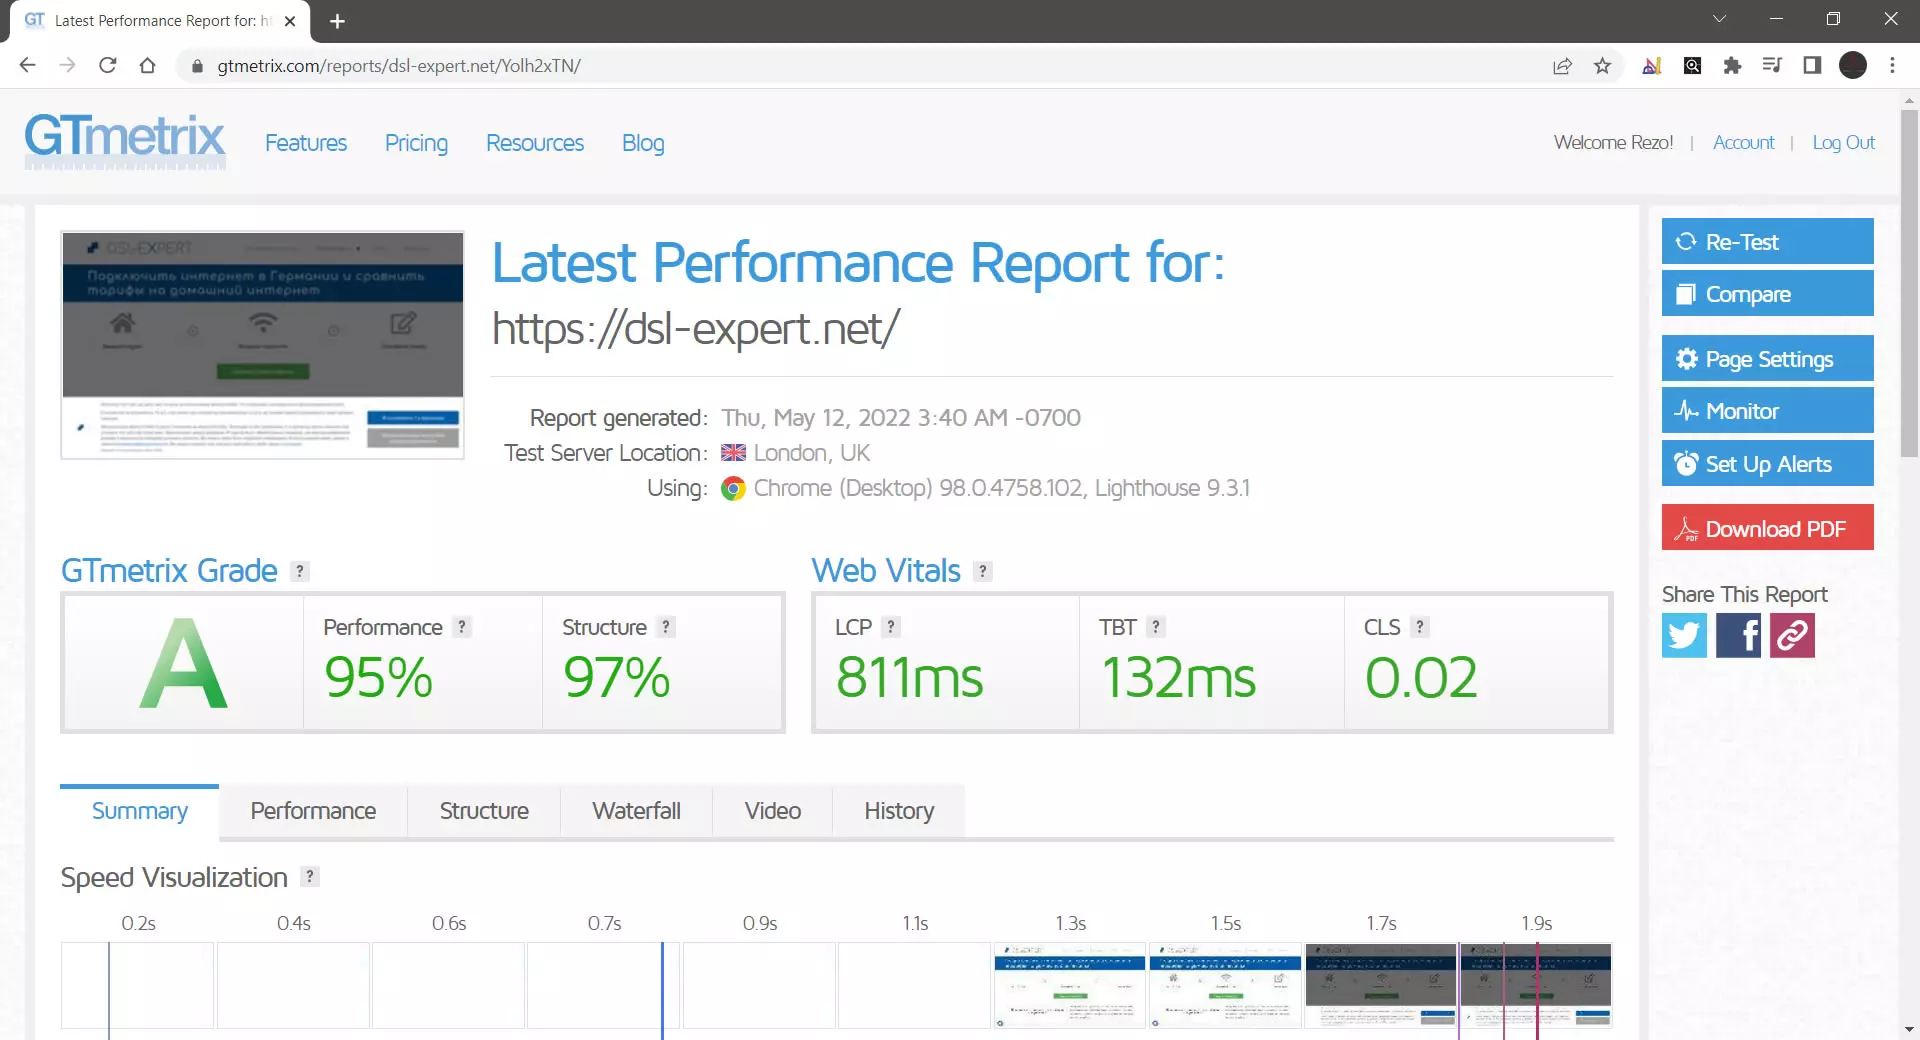
Task: Click the https://dsl-expert.net/ URL text
Action: (x=696, y=328)
